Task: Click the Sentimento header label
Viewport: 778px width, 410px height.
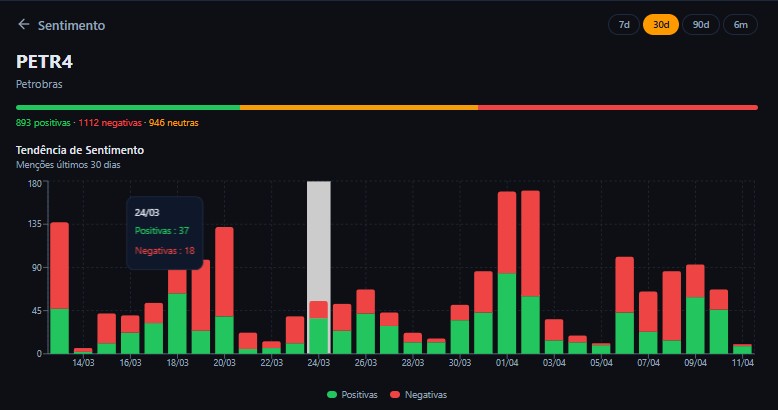Action: (x=71, y=25)
